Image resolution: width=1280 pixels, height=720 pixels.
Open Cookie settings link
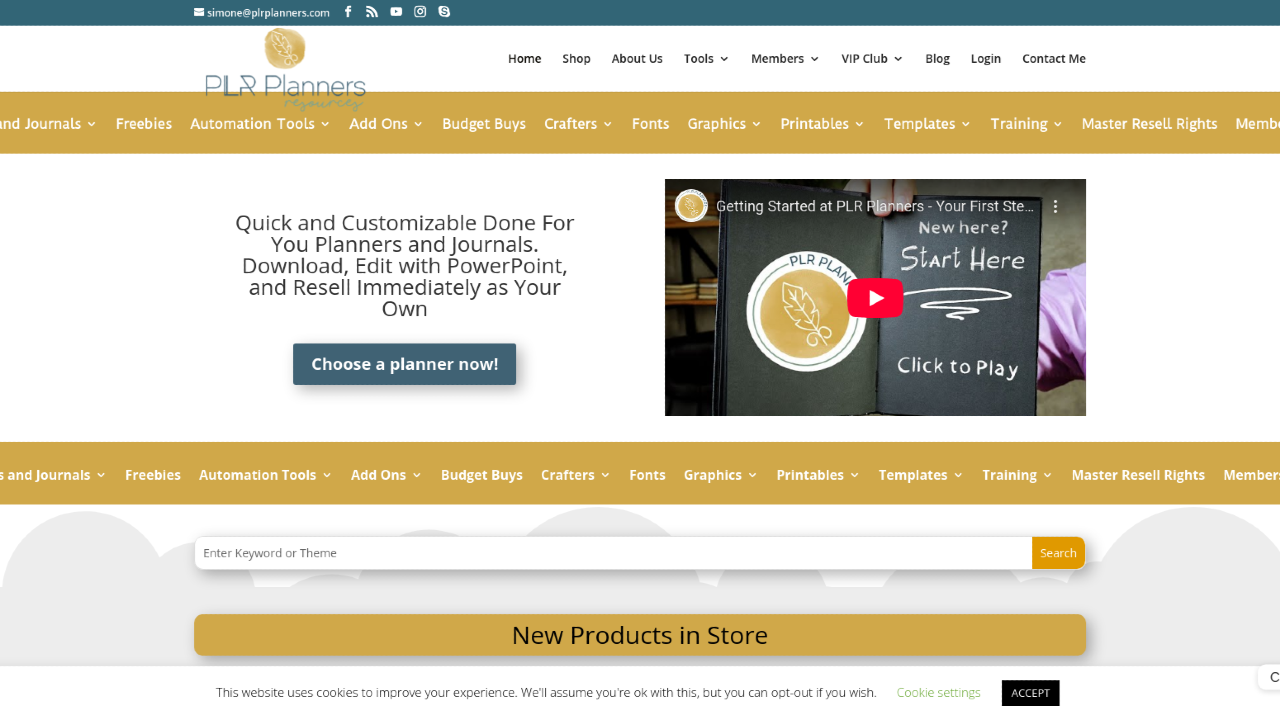tap(938, 693)
